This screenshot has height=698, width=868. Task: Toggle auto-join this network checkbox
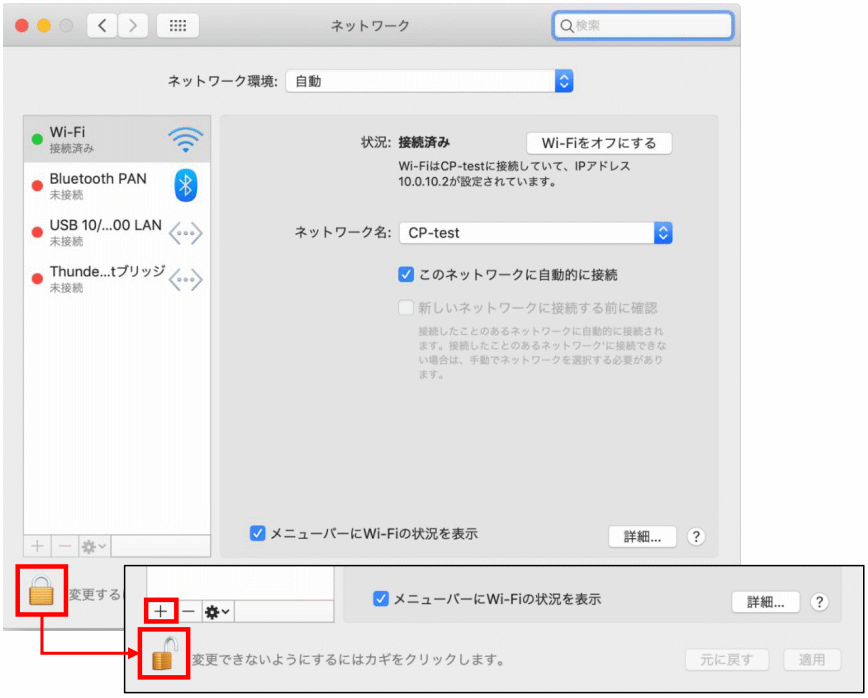point(406,274)
